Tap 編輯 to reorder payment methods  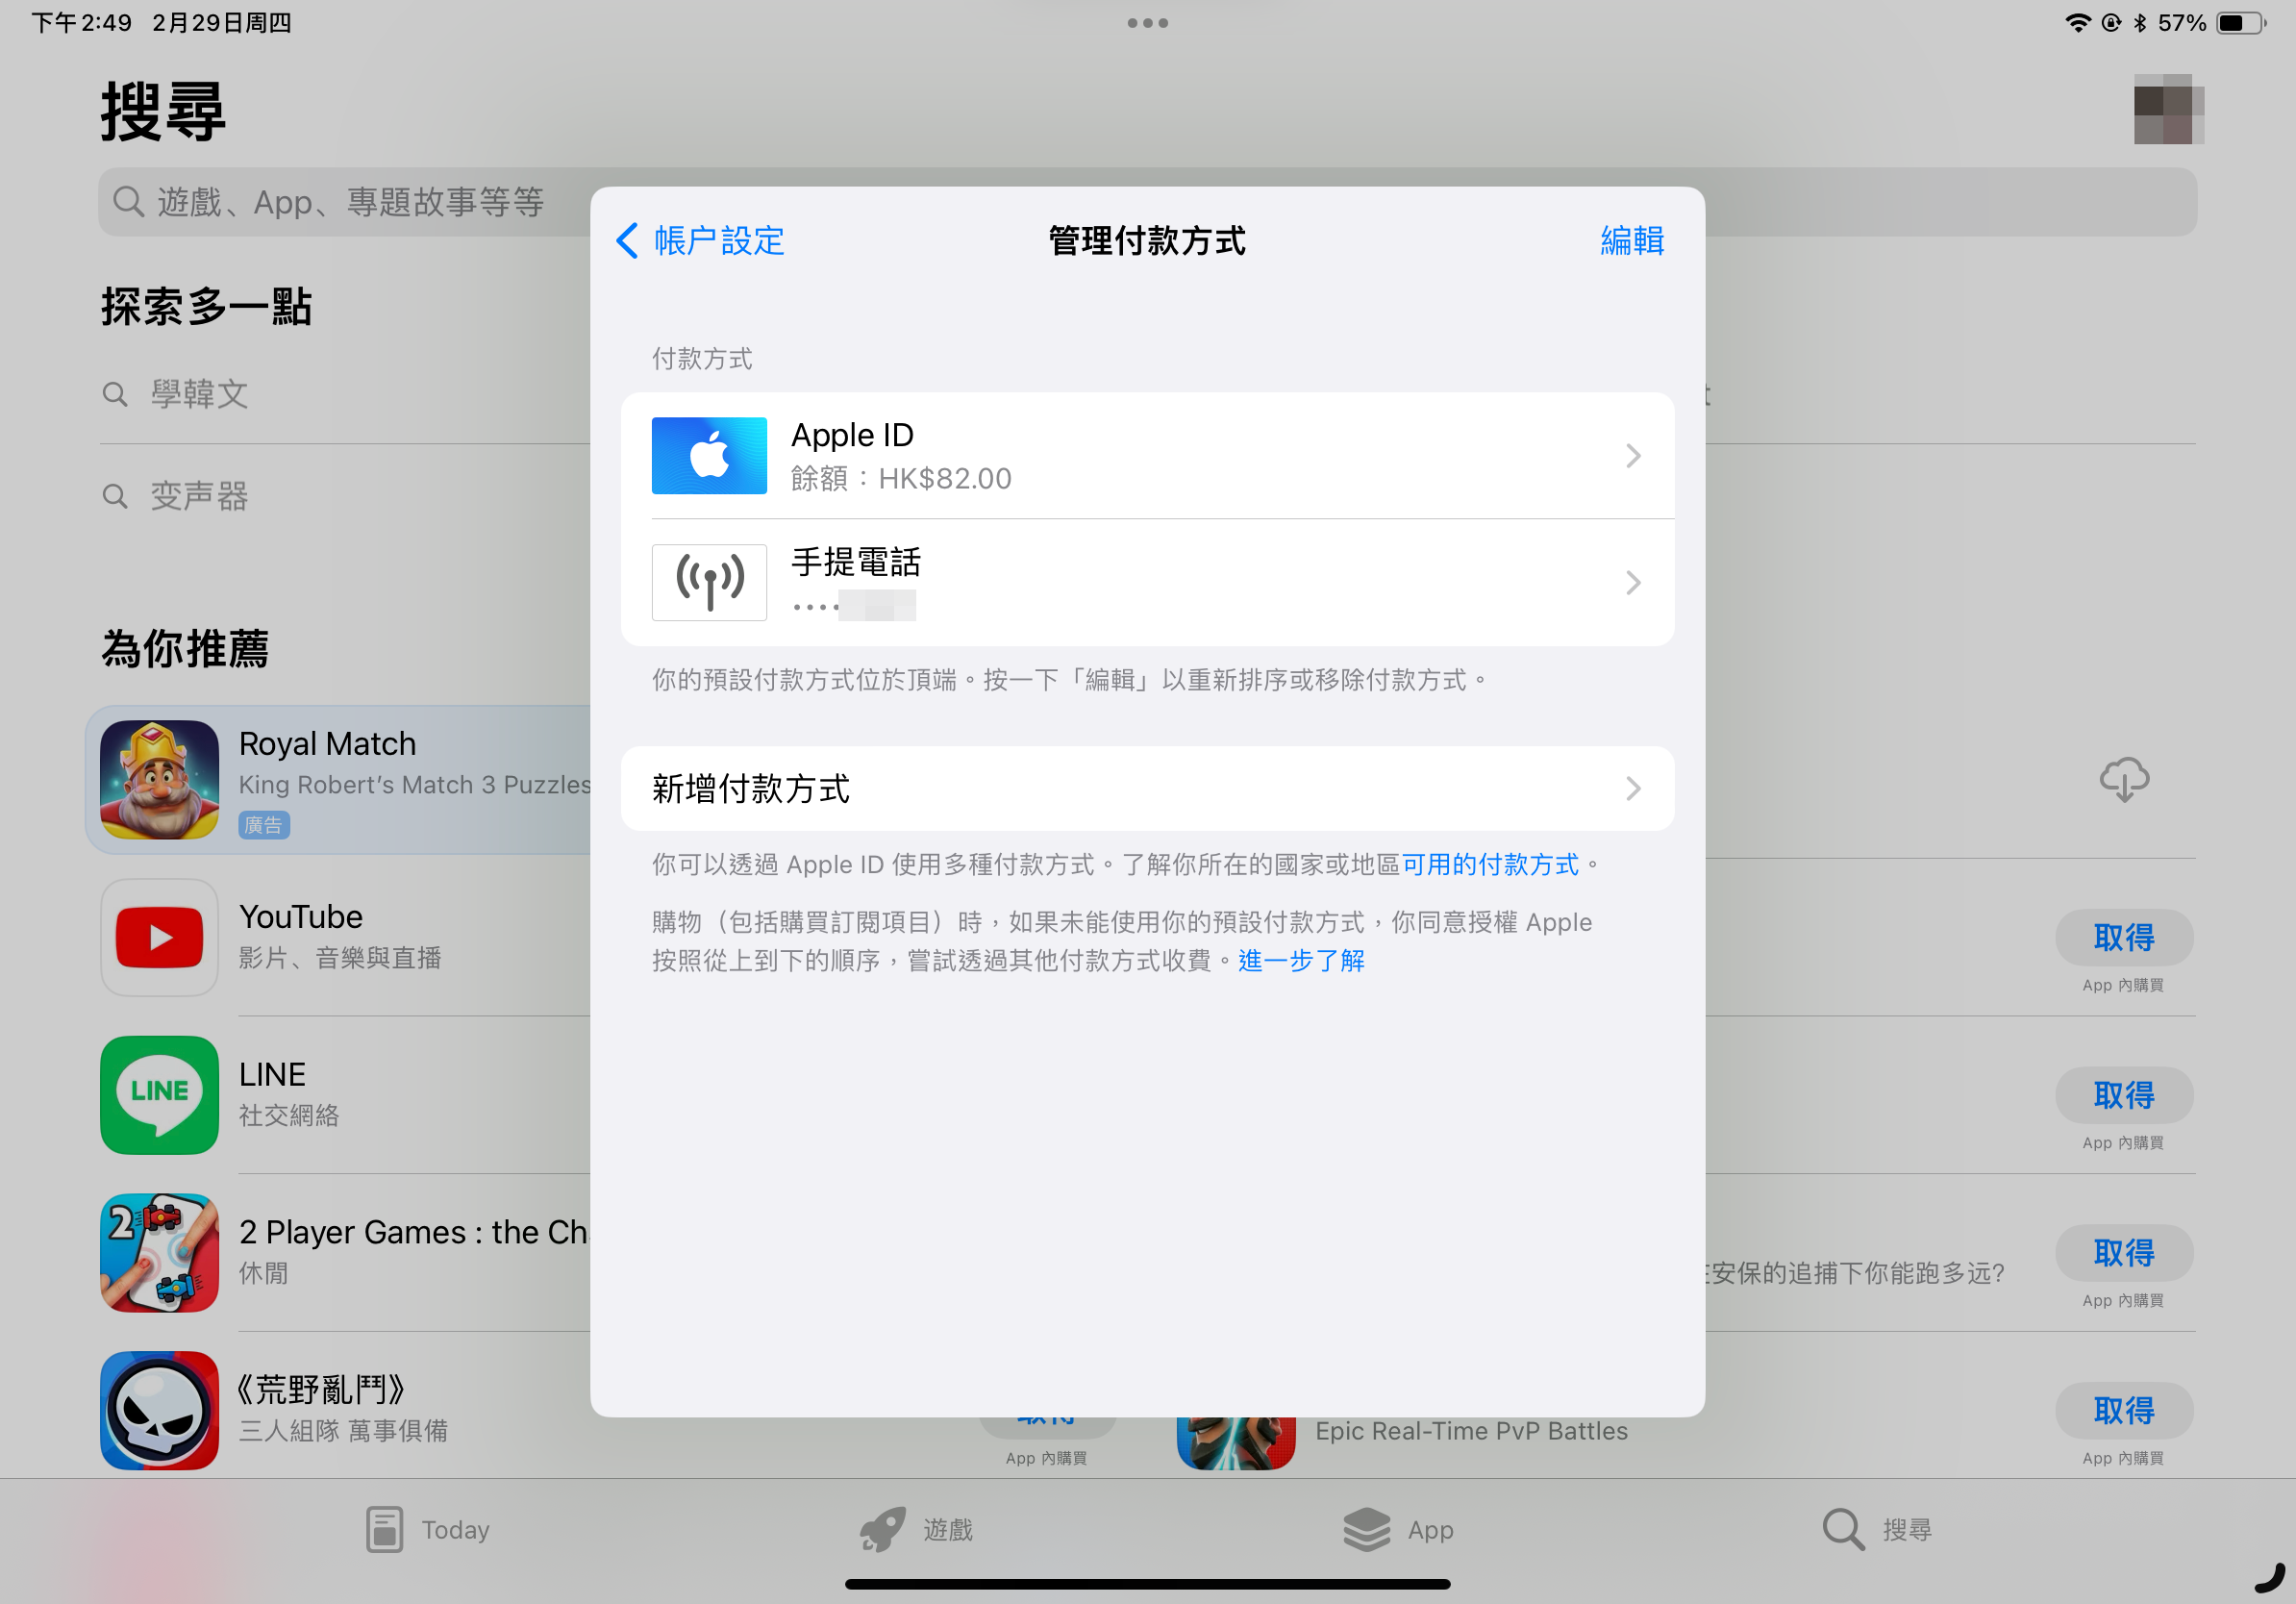click(x=1631, y=241)
